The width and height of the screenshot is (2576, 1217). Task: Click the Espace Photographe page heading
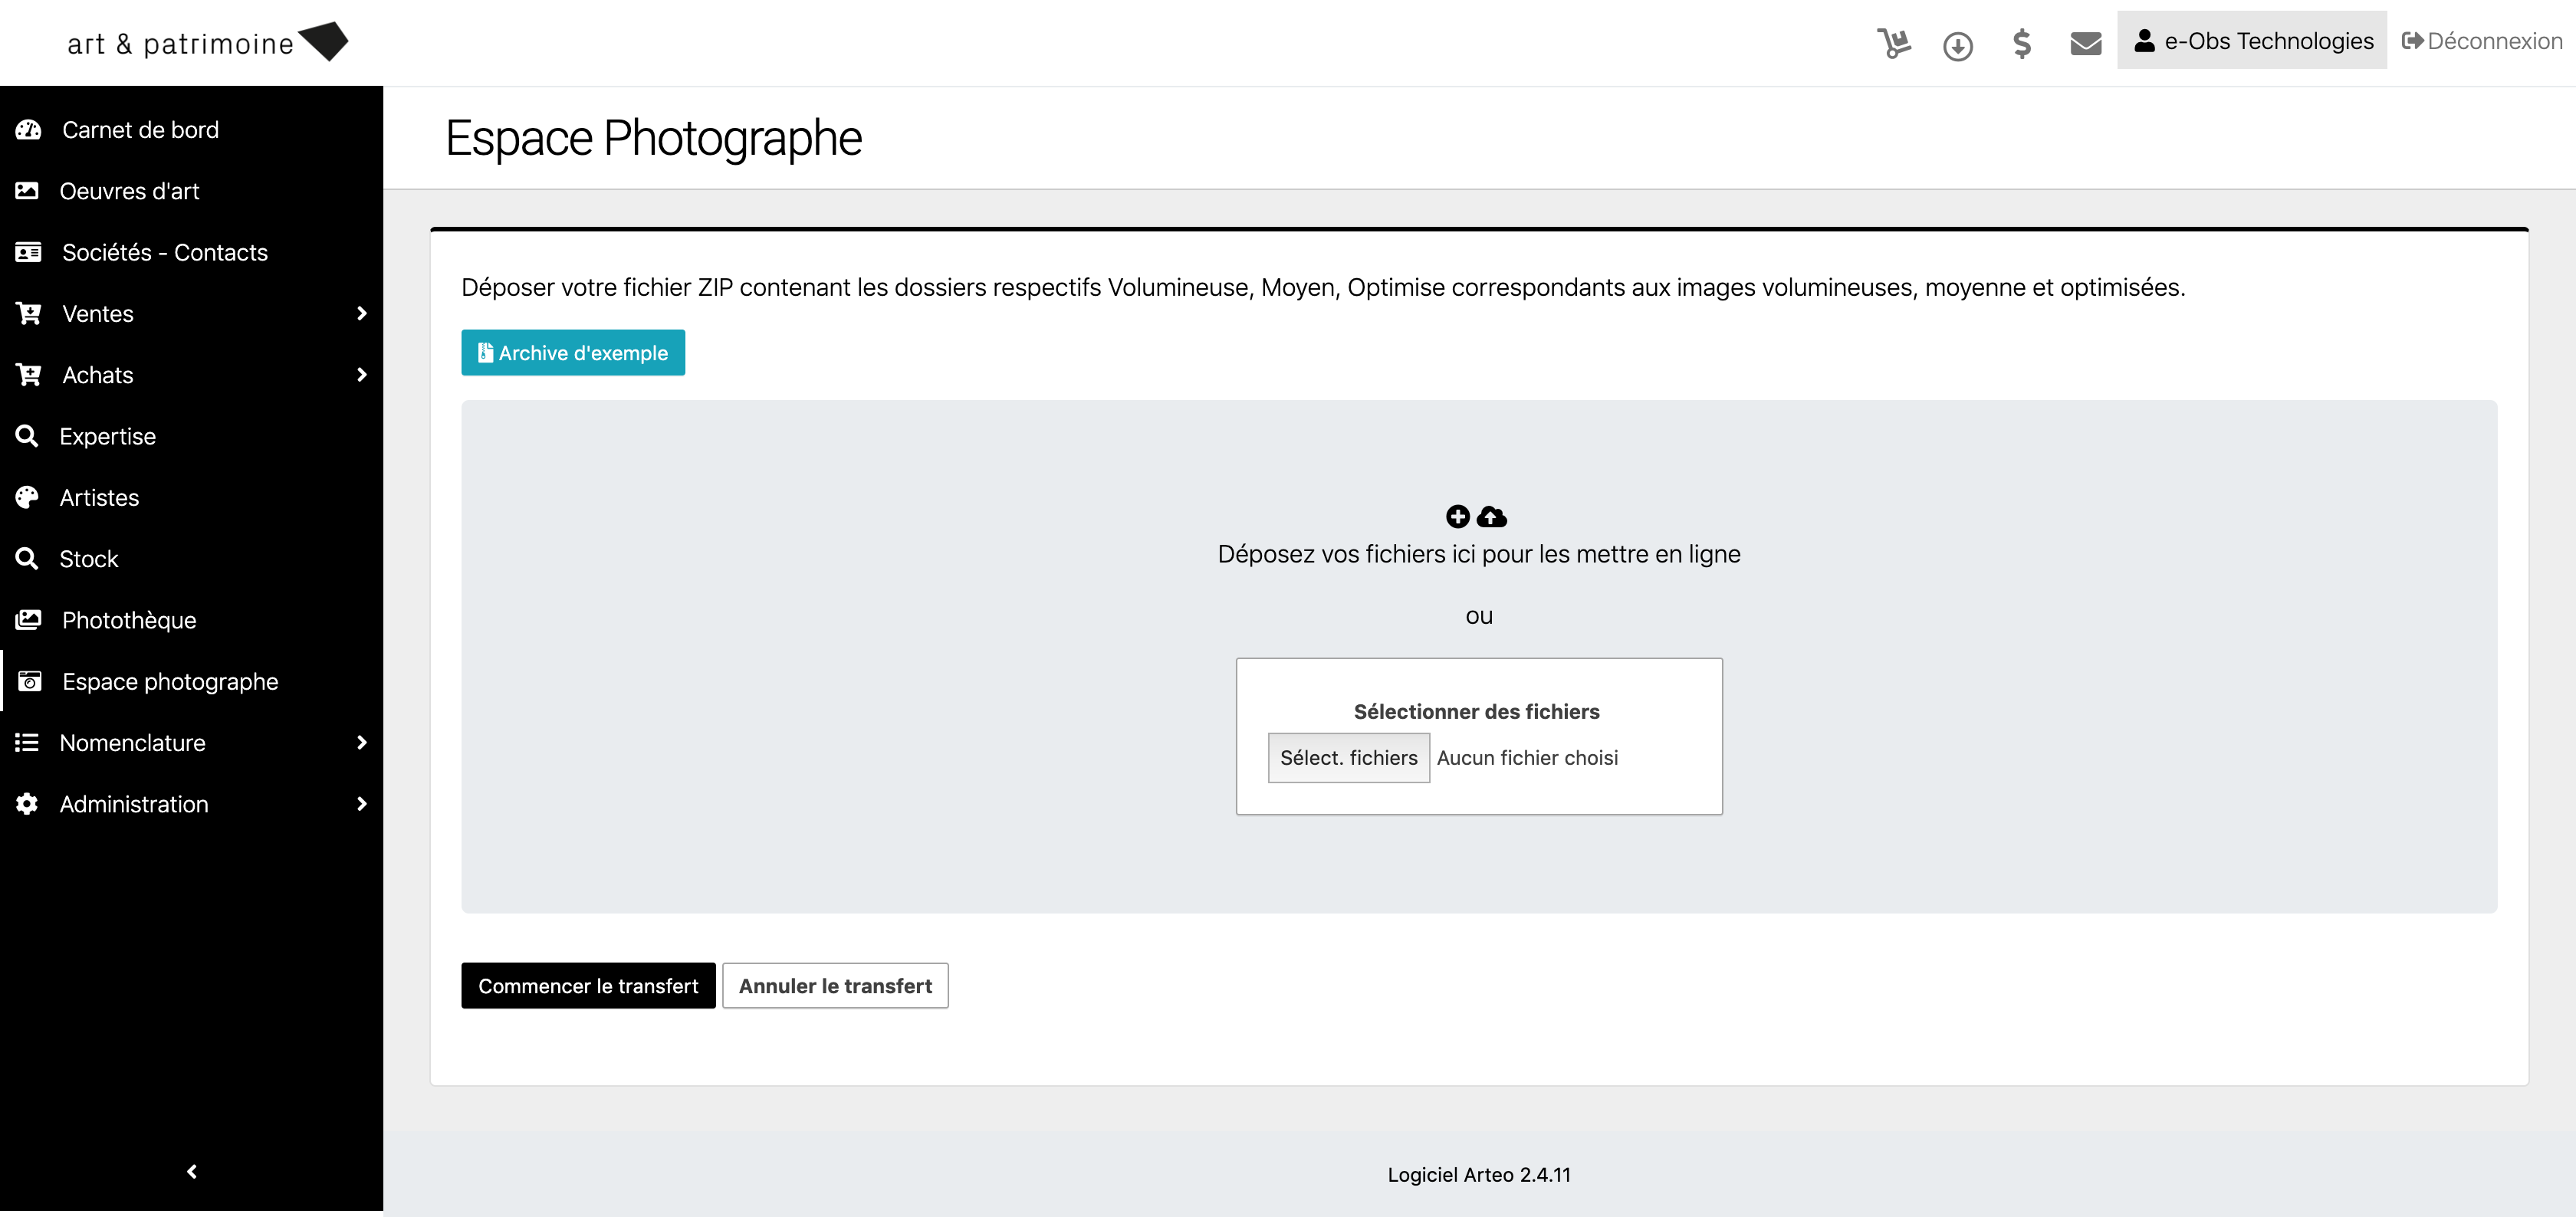(x=653, y=137)
